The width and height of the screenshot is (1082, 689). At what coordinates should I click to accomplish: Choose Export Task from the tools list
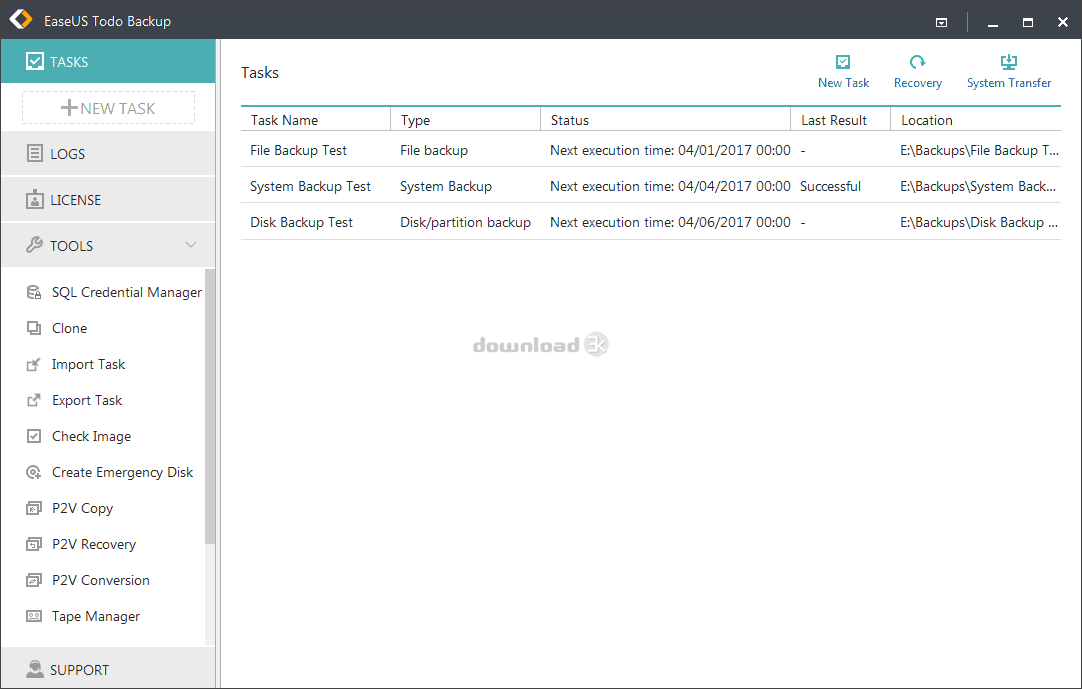click(87, 400)
